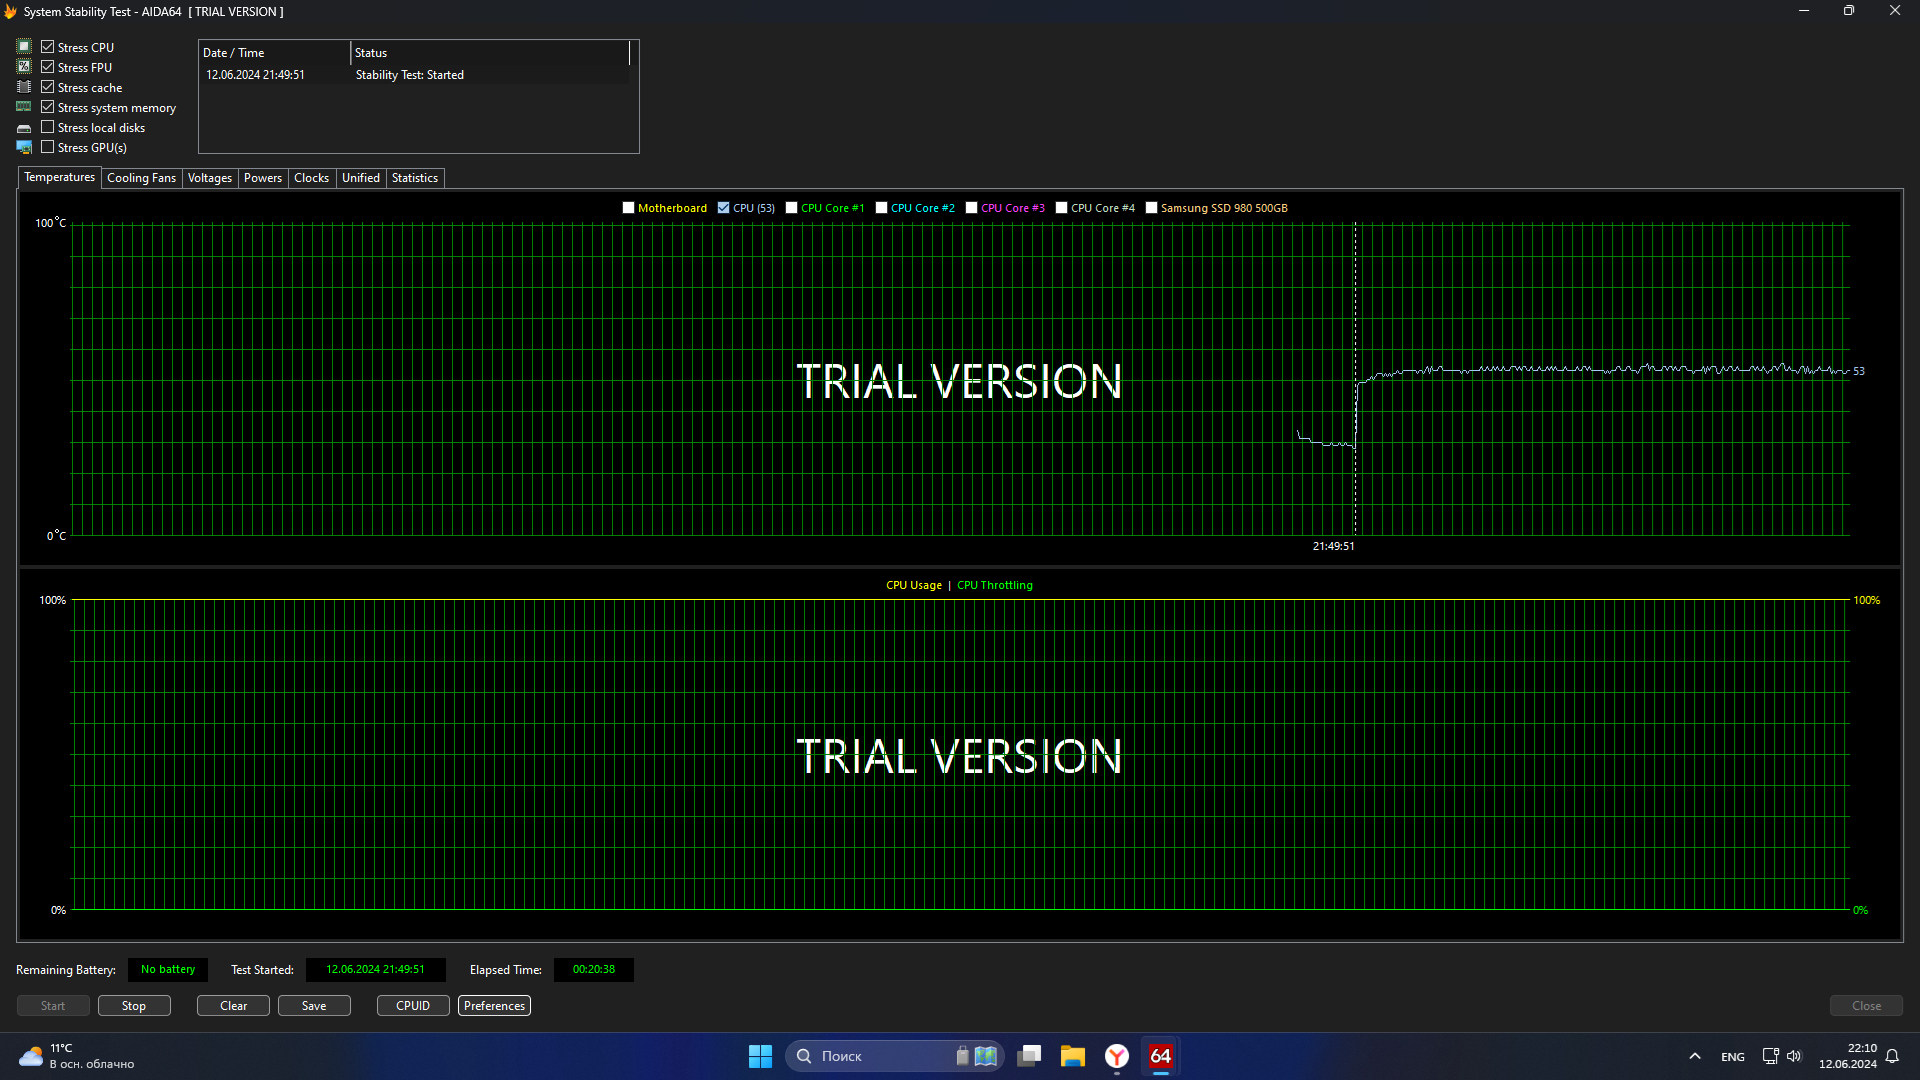The image size is (1920, 1080).
Task: Open Task View on the taskbar
Action: point(1029,1056)
